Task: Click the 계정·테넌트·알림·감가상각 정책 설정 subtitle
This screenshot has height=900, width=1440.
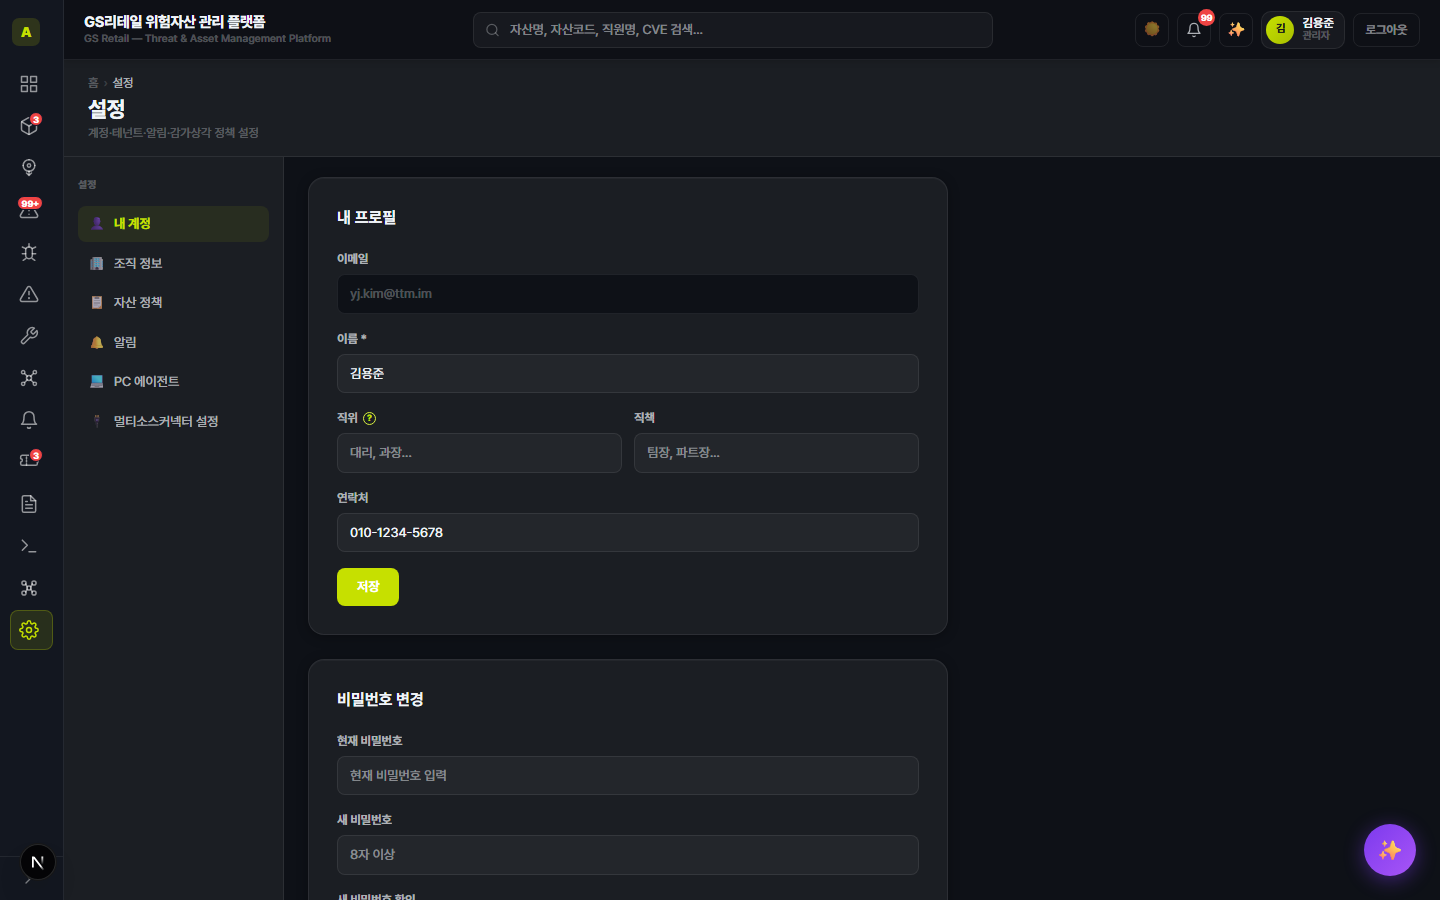Action: [x=173, y=133]
